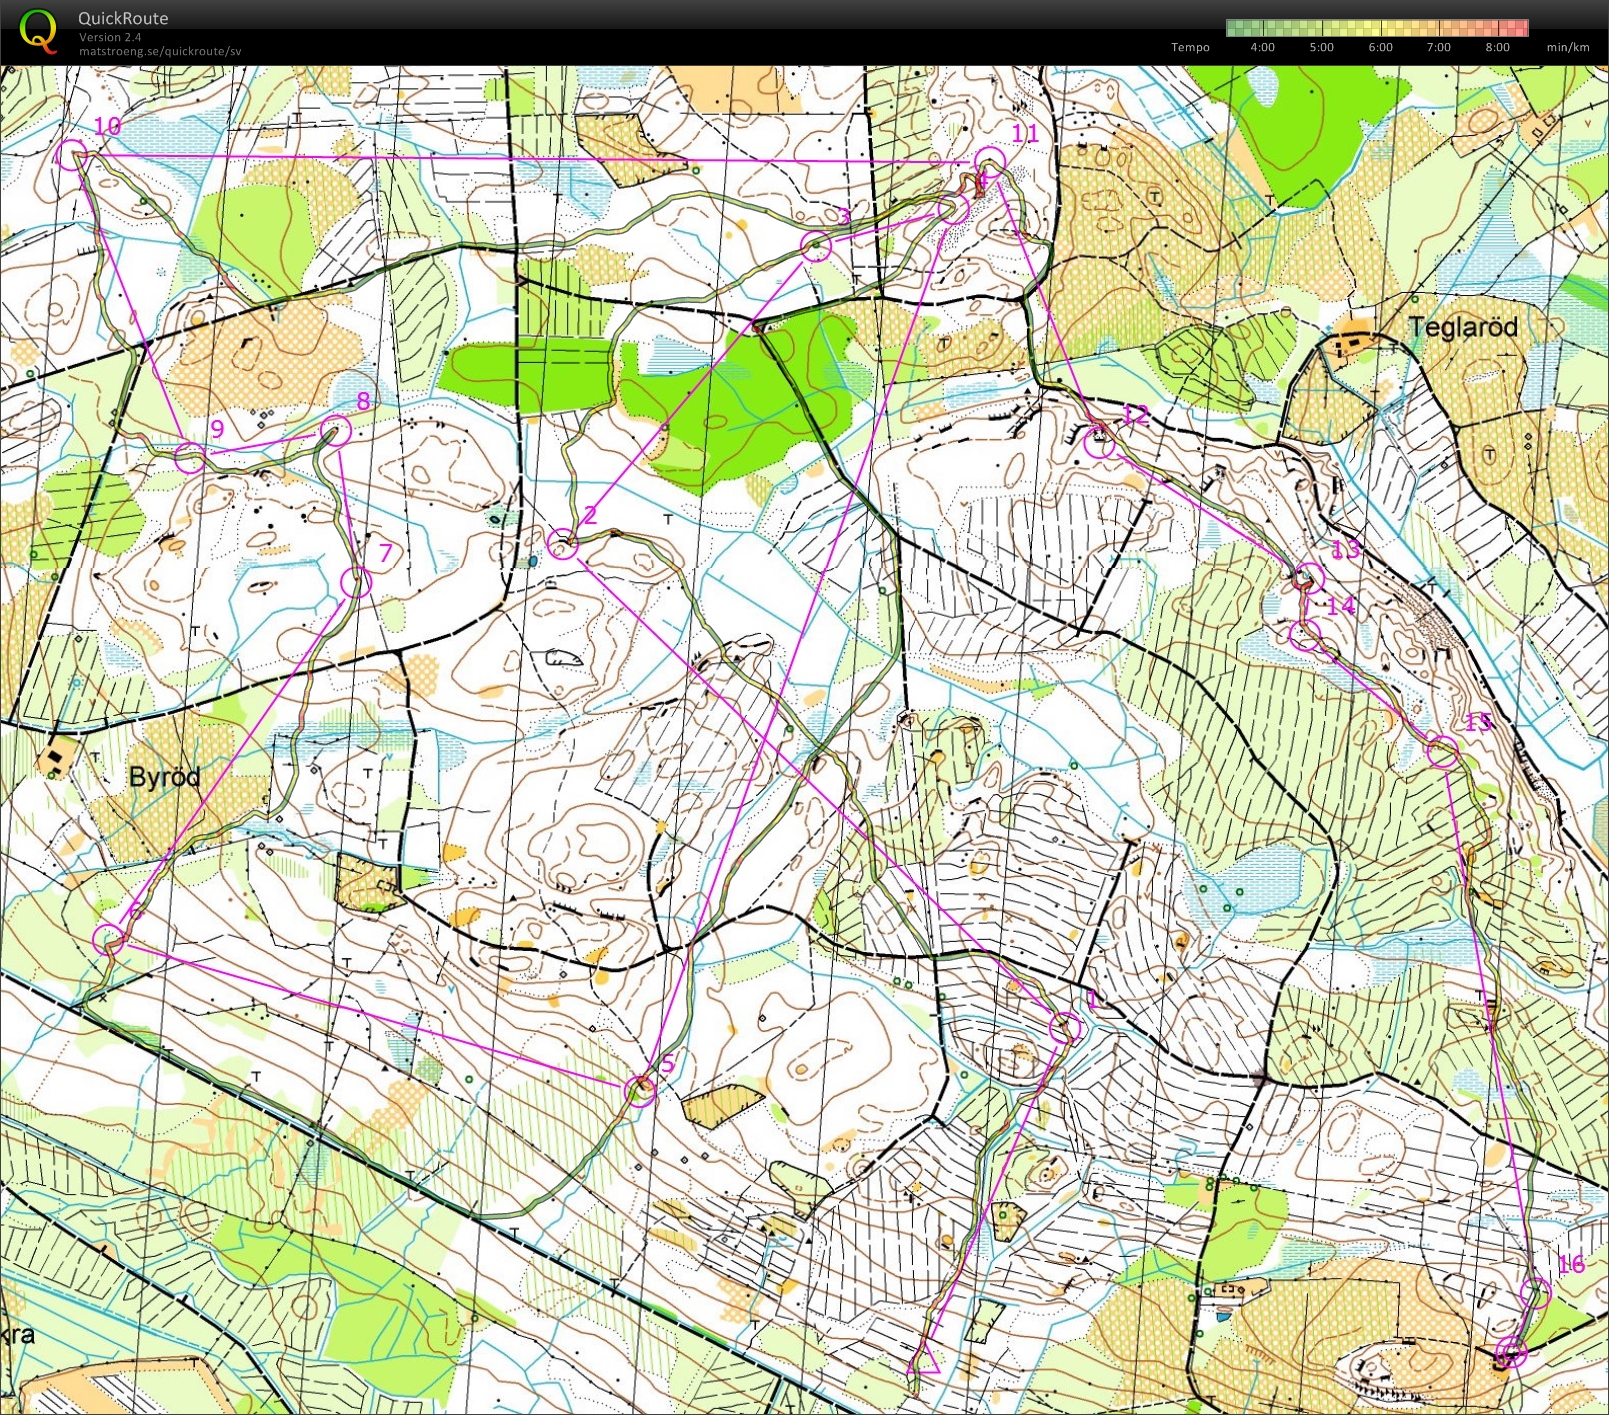Open the matstroeng.se/quickroute/sv link

coord(160,51)
